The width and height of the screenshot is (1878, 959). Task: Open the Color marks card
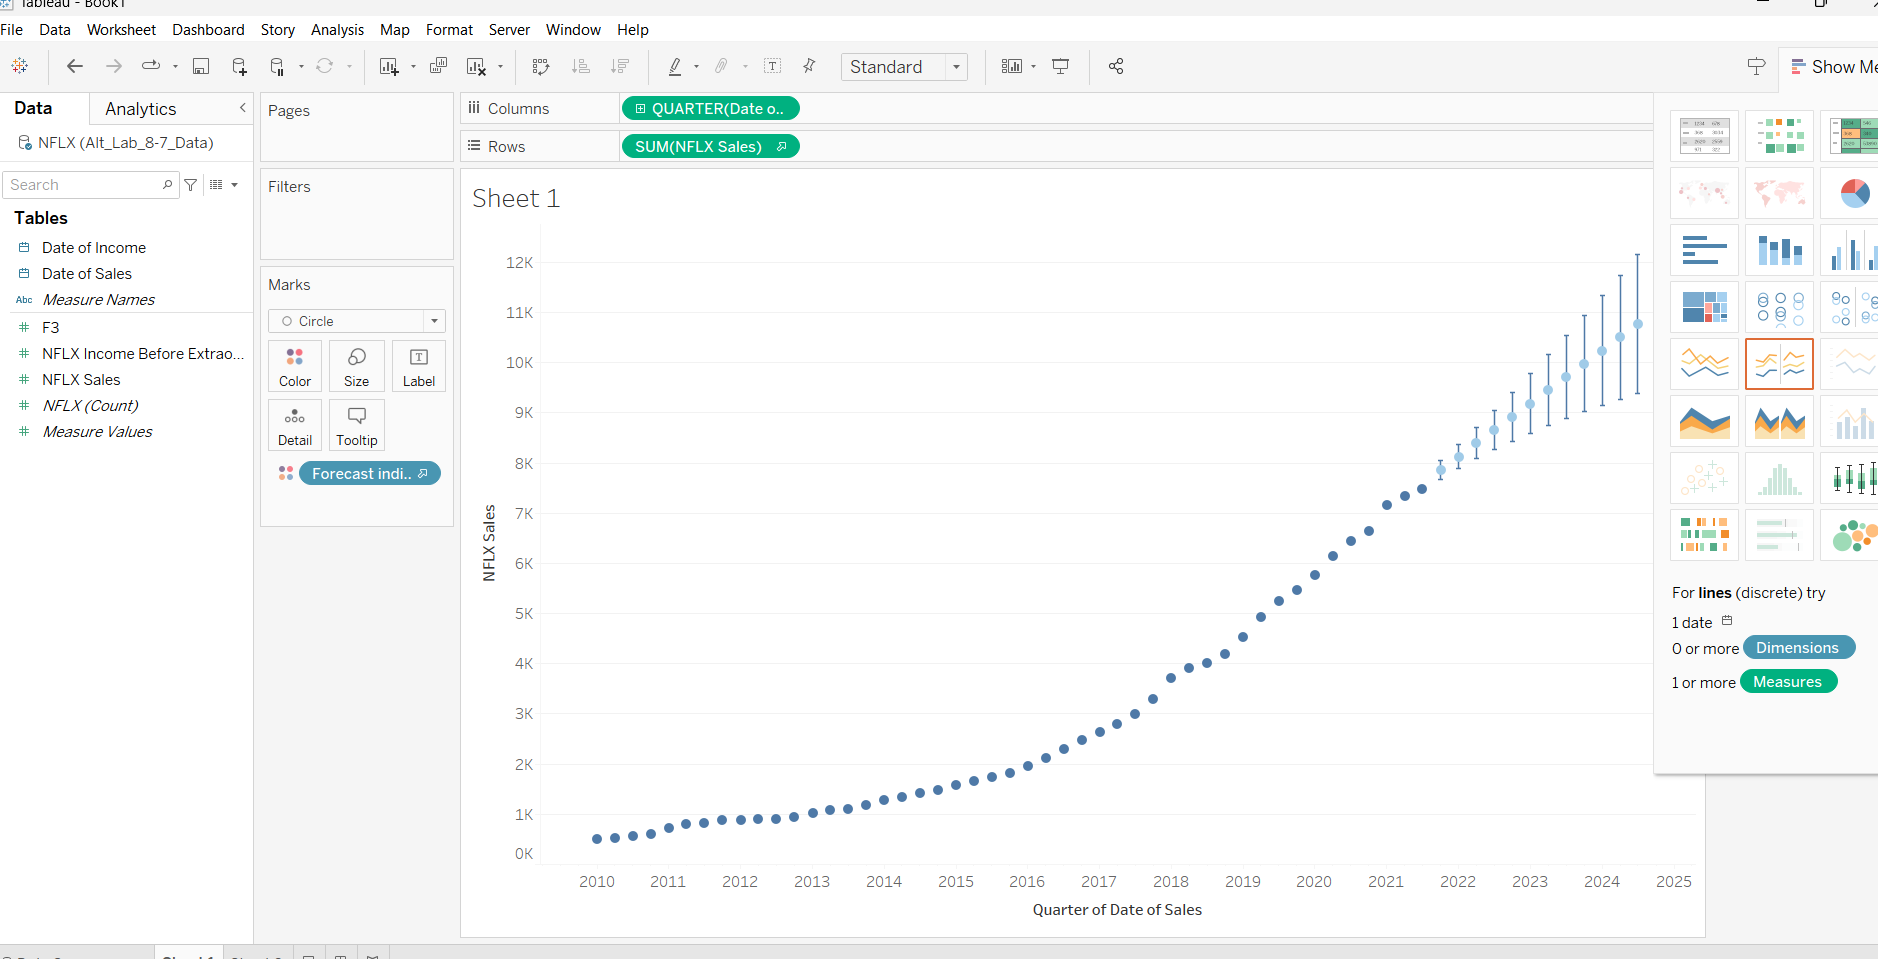click(x=294, y=365)
